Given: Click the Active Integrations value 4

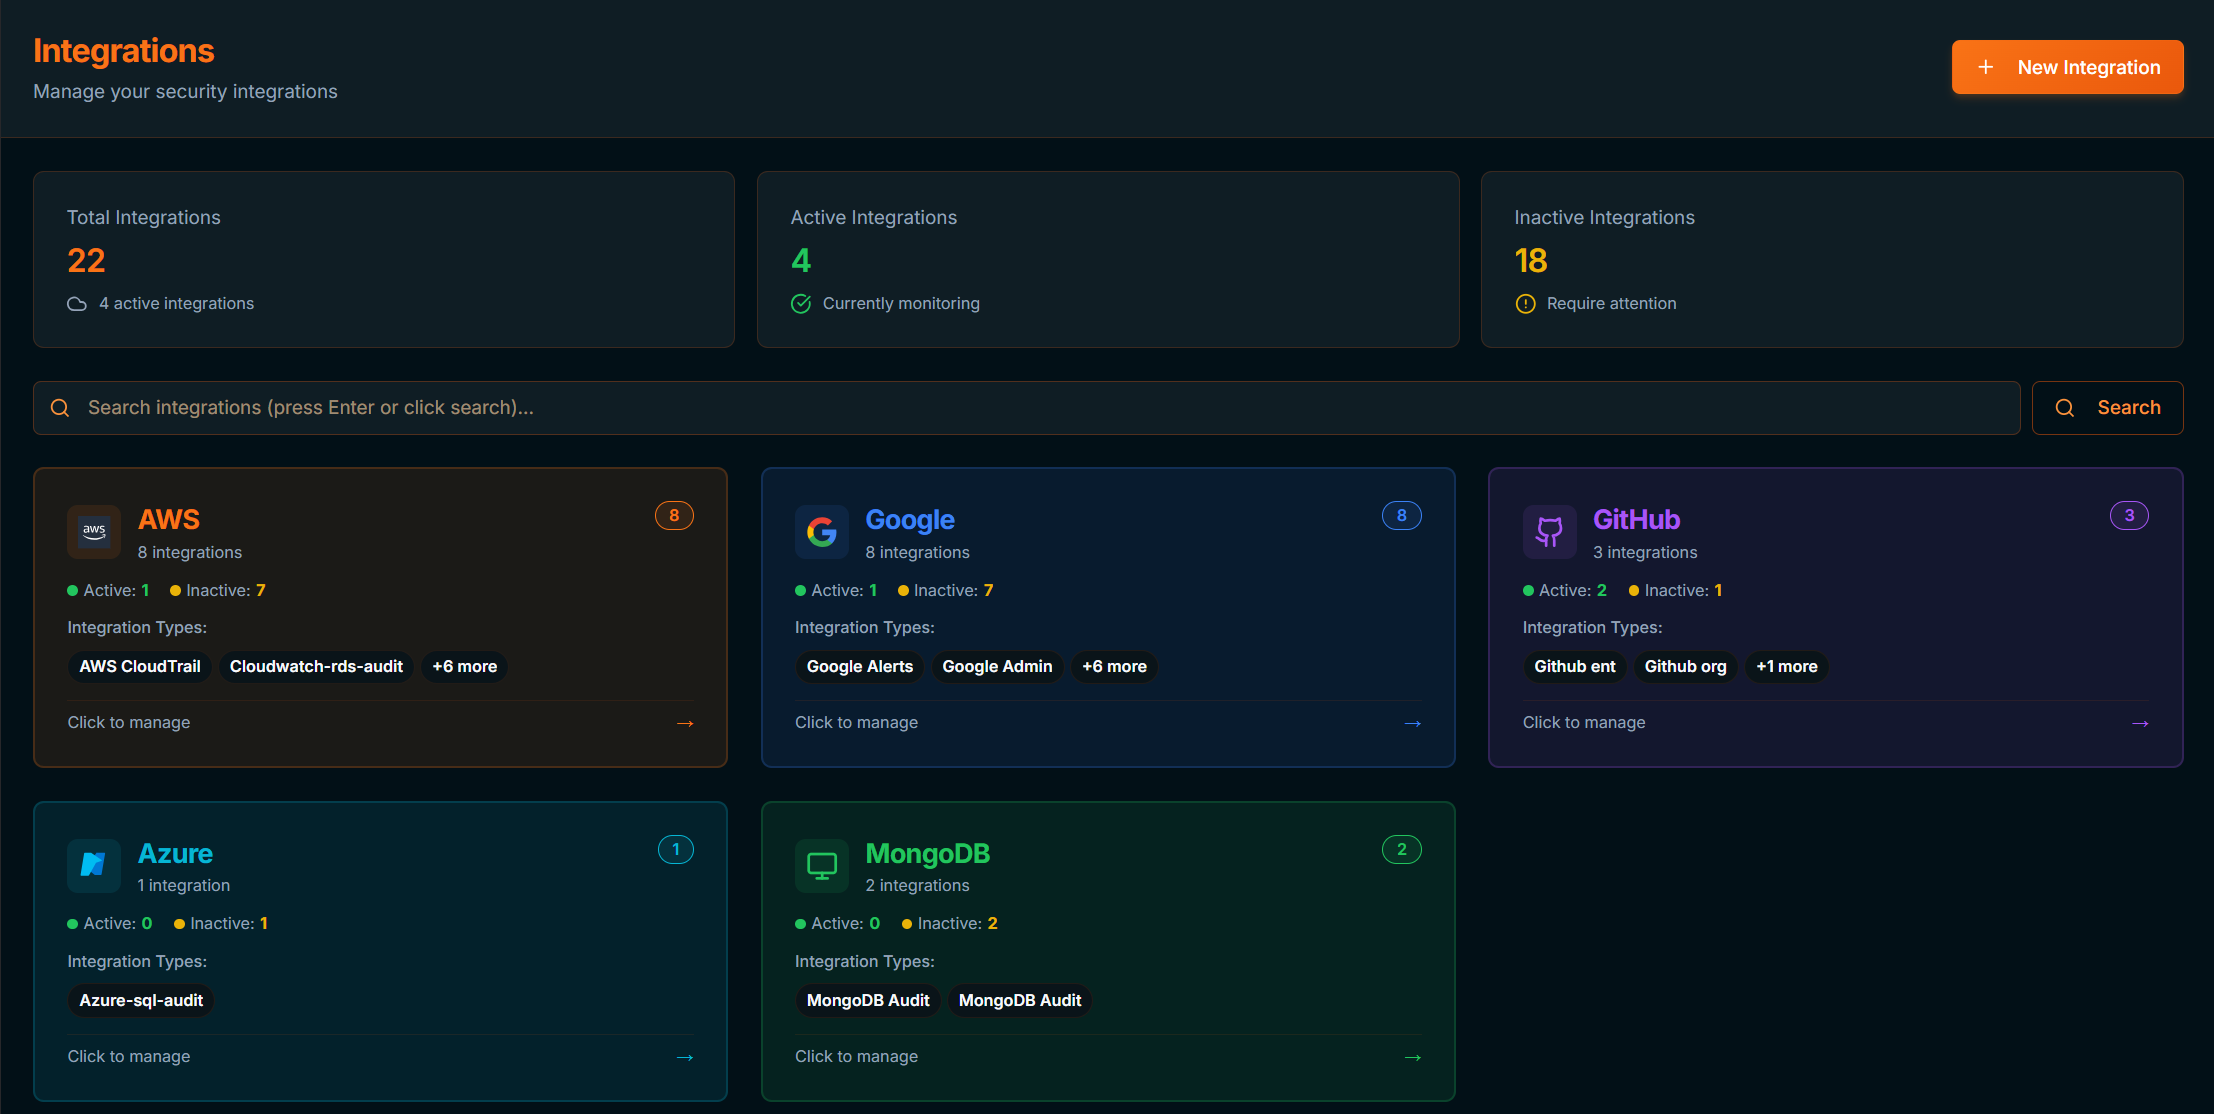Looking at the screenshot, I should tap(801, 261).
